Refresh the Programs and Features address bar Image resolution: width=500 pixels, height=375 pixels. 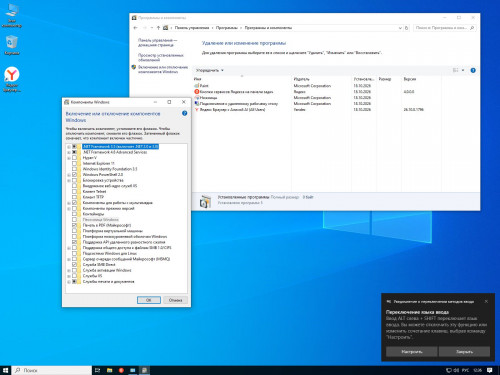[406, 28]
